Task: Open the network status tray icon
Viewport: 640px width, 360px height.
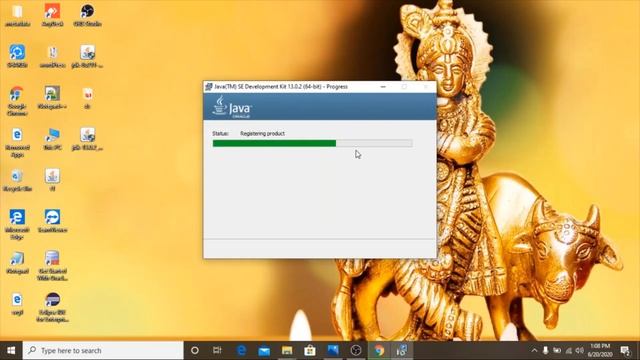Action: click(569, 350)
